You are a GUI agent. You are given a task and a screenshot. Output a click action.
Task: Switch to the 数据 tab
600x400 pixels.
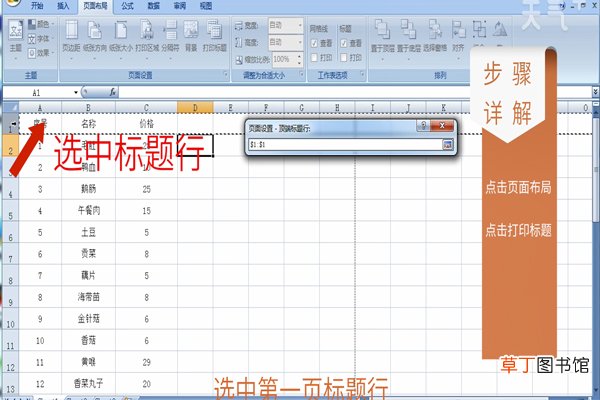(153, 6)
